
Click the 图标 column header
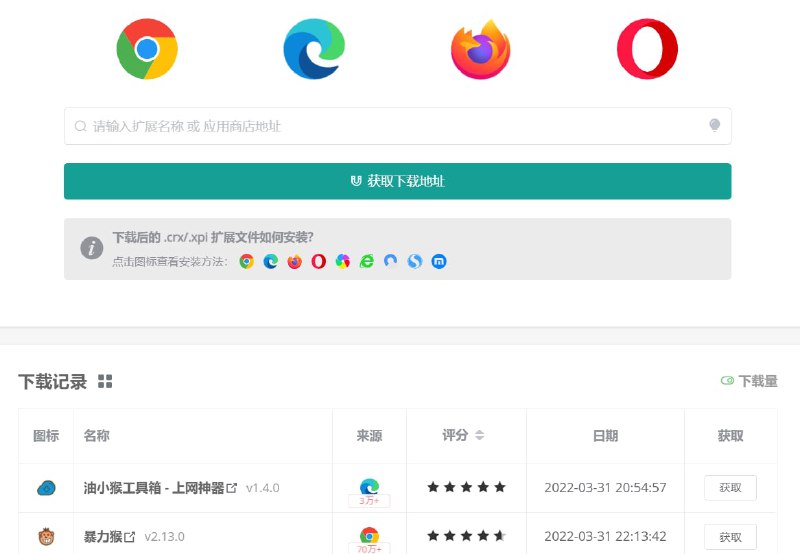(46, 436)
